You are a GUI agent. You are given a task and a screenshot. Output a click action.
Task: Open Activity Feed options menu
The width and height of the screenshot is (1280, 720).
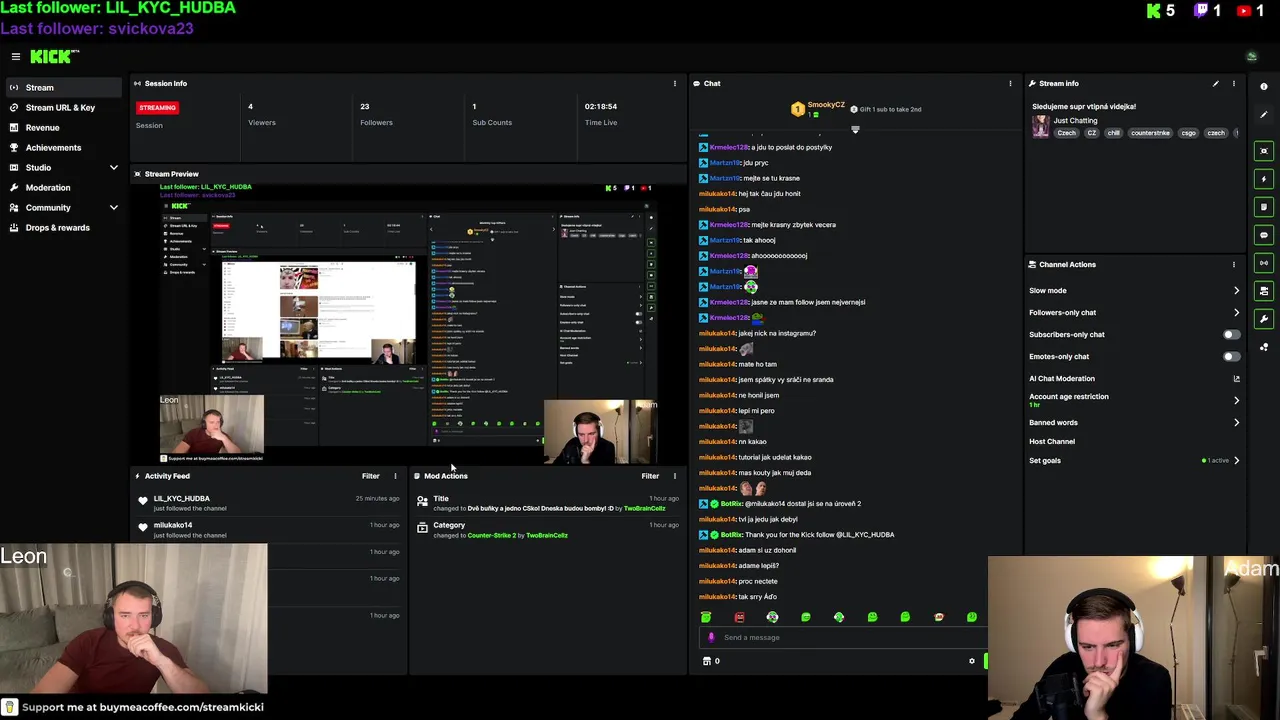point(395,476)
